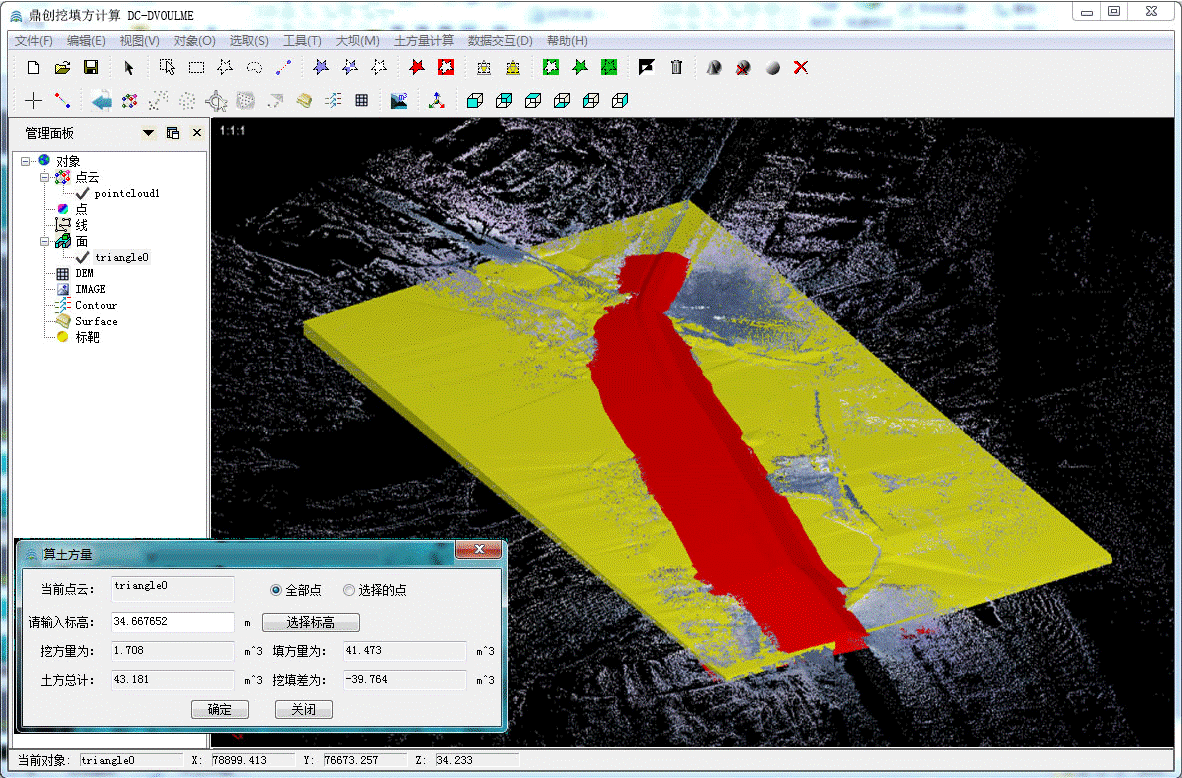1182x778 pixels.
Task: Click the Save floppy disk icon
Action: click(90, 67)
